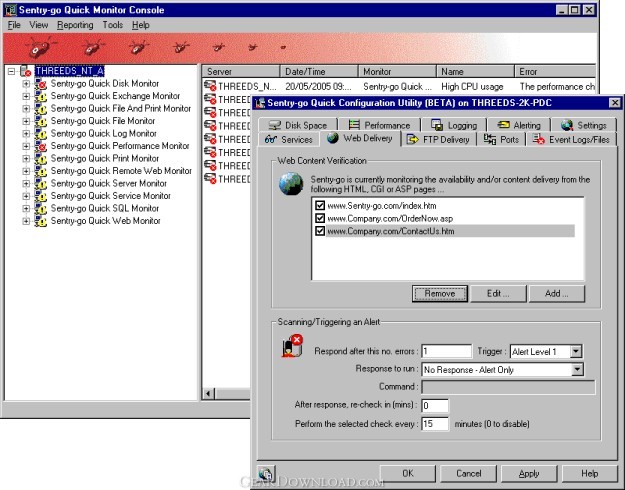Screen dimensions: 625x490
Task: Select the High CPU usage cell
Action: 472,87
